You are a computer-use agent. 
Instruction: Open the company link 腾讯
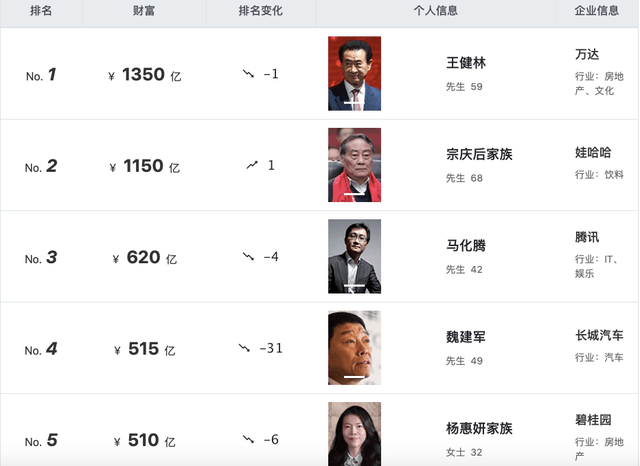pos(587,237)
